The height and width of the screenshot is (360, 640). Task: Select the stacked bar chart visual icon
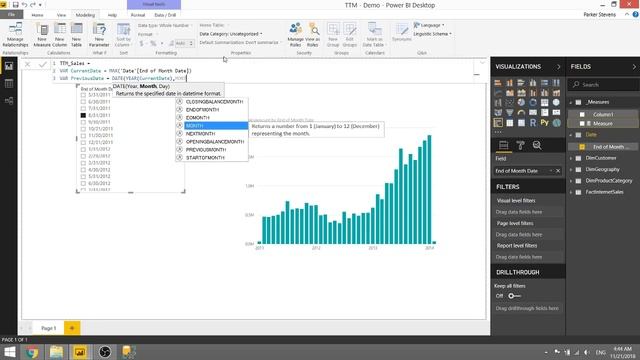(x=498, y=83)
